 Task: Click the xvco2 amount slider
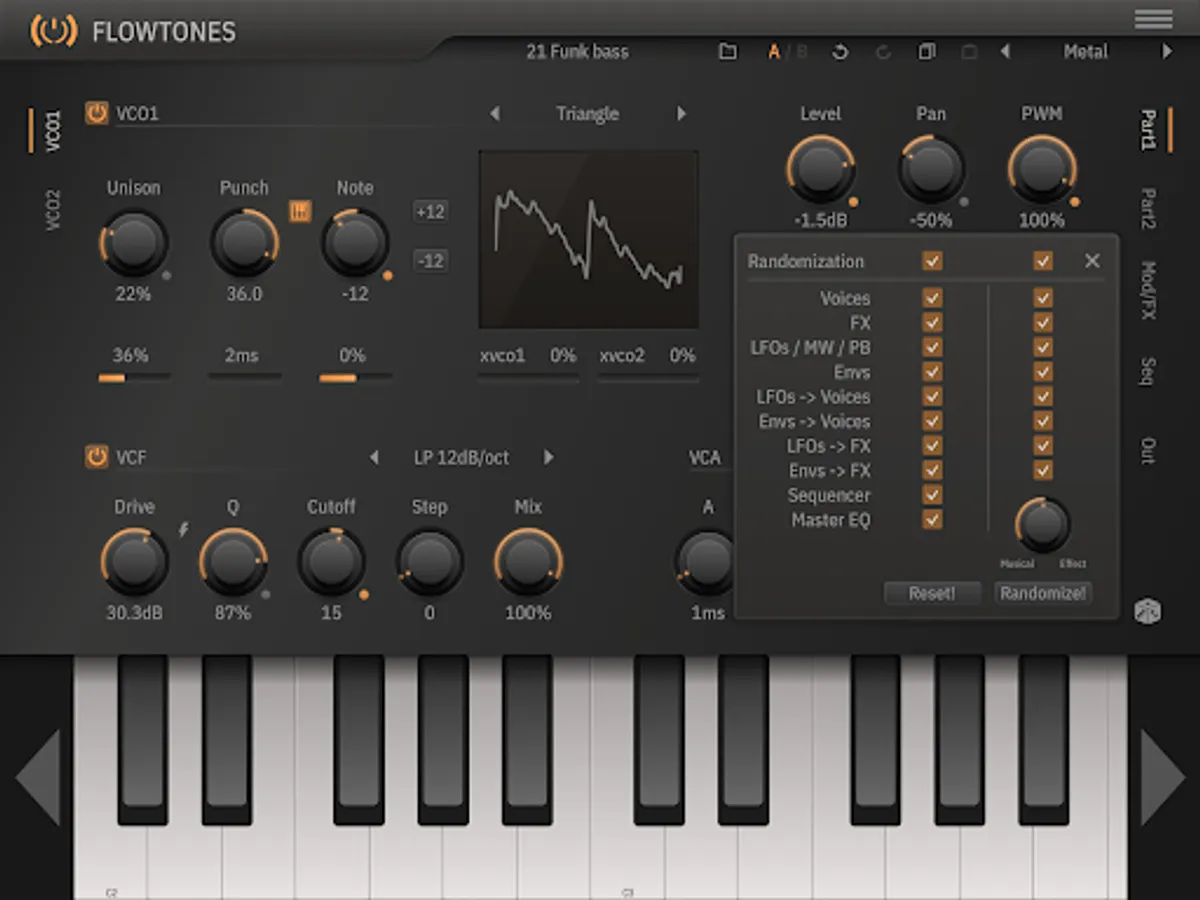click(648, 378)
